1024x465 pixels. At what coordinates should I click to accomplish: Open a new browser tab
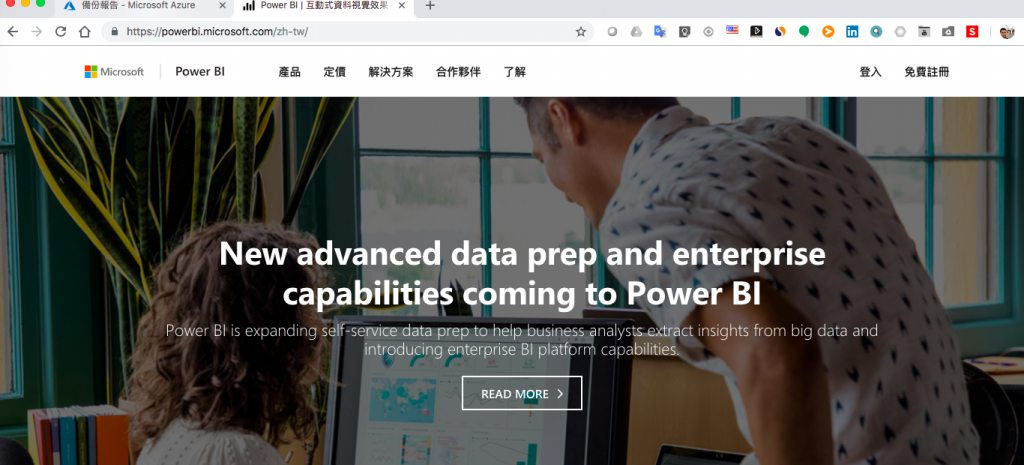pyautogui.click(x=430, y=6)
